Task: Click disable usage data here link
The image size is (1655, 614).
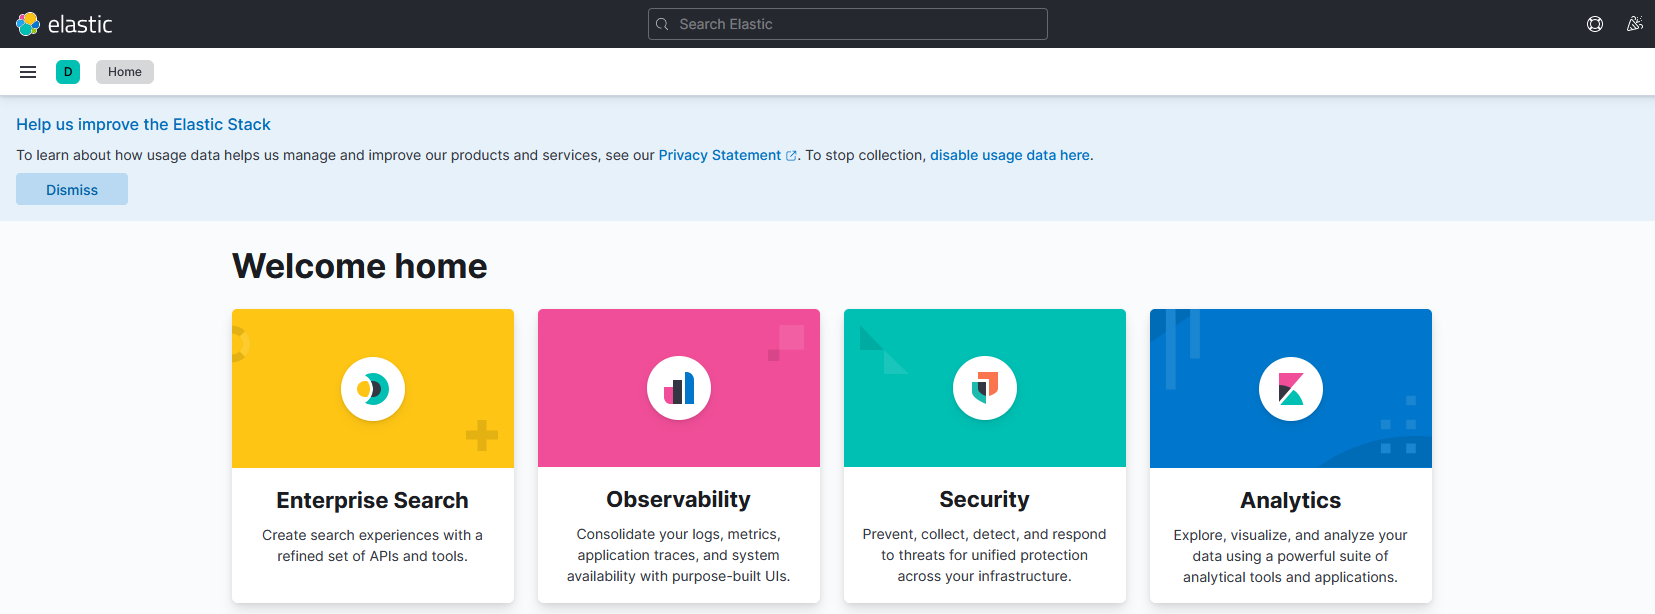Action: pos(1010,155)
